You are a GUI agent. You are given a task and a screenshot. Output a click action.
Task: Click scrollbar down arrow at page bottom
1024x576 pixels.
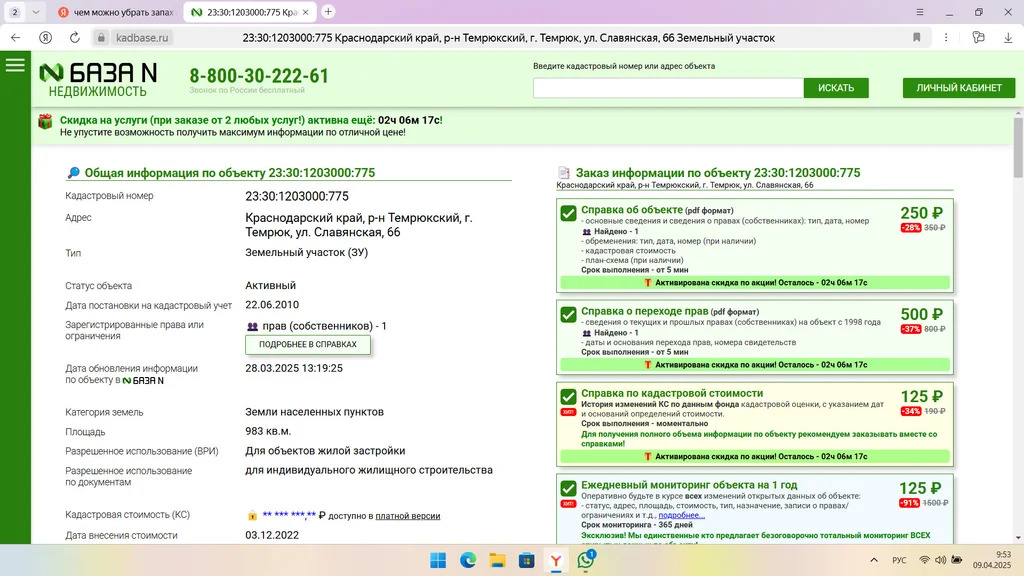pos(1018,538)
